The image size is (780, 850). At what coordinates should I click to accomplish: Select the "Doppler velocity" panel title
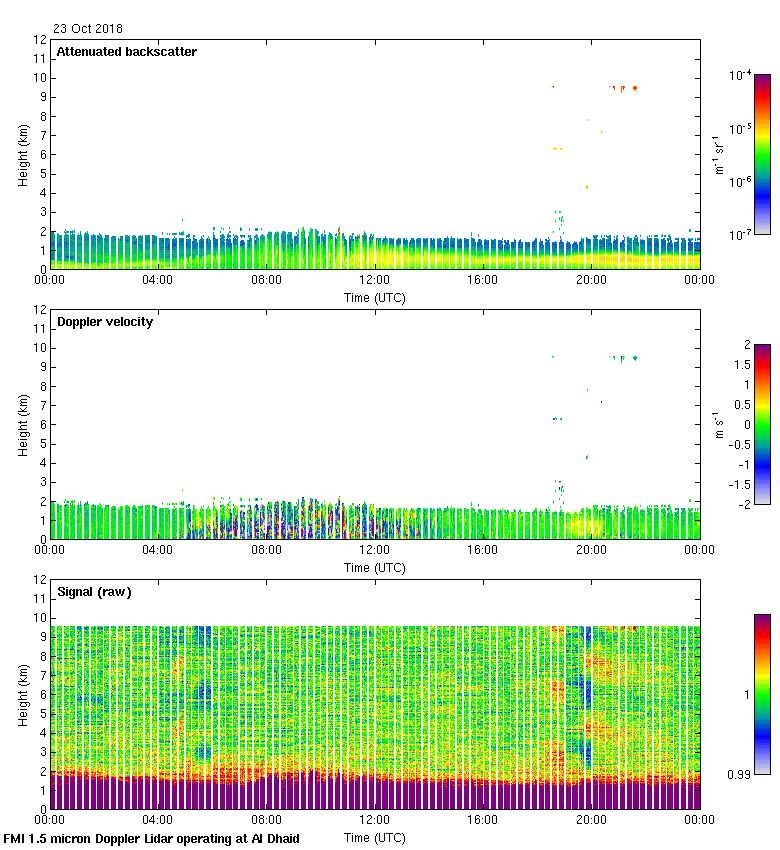105,322
